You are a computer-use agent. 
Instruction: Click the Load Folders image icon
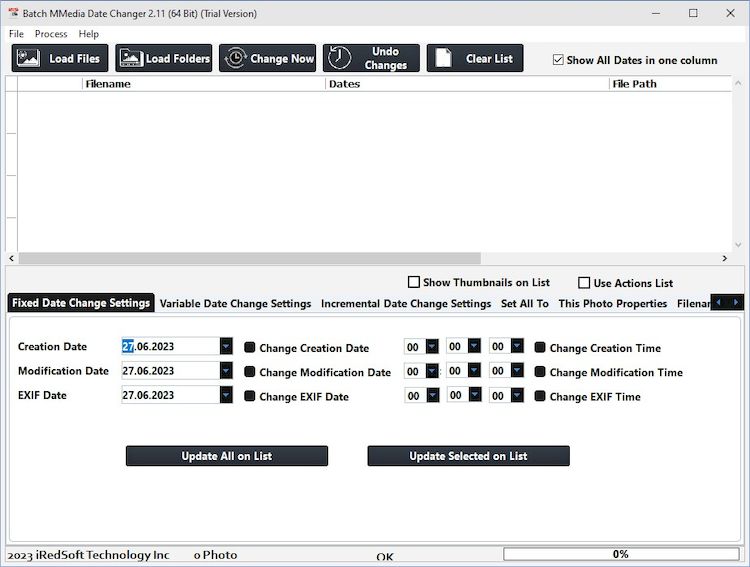(131, 58)
